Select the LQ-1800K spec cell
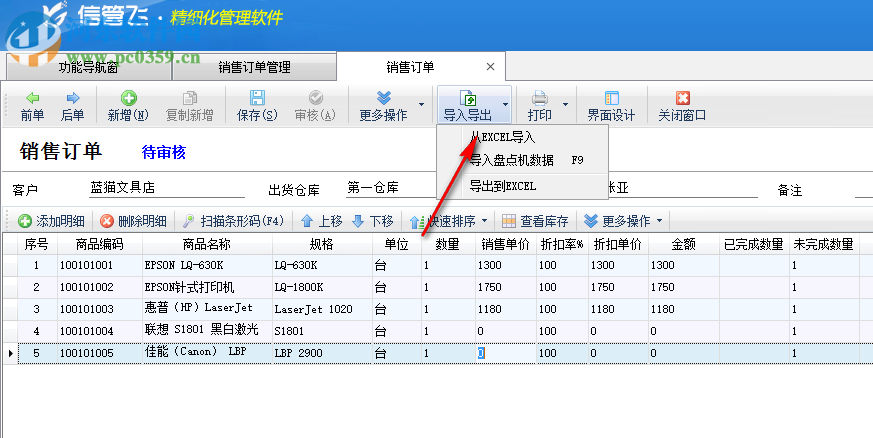The width and height of the screenshot is (873, 438). point(322,287)
